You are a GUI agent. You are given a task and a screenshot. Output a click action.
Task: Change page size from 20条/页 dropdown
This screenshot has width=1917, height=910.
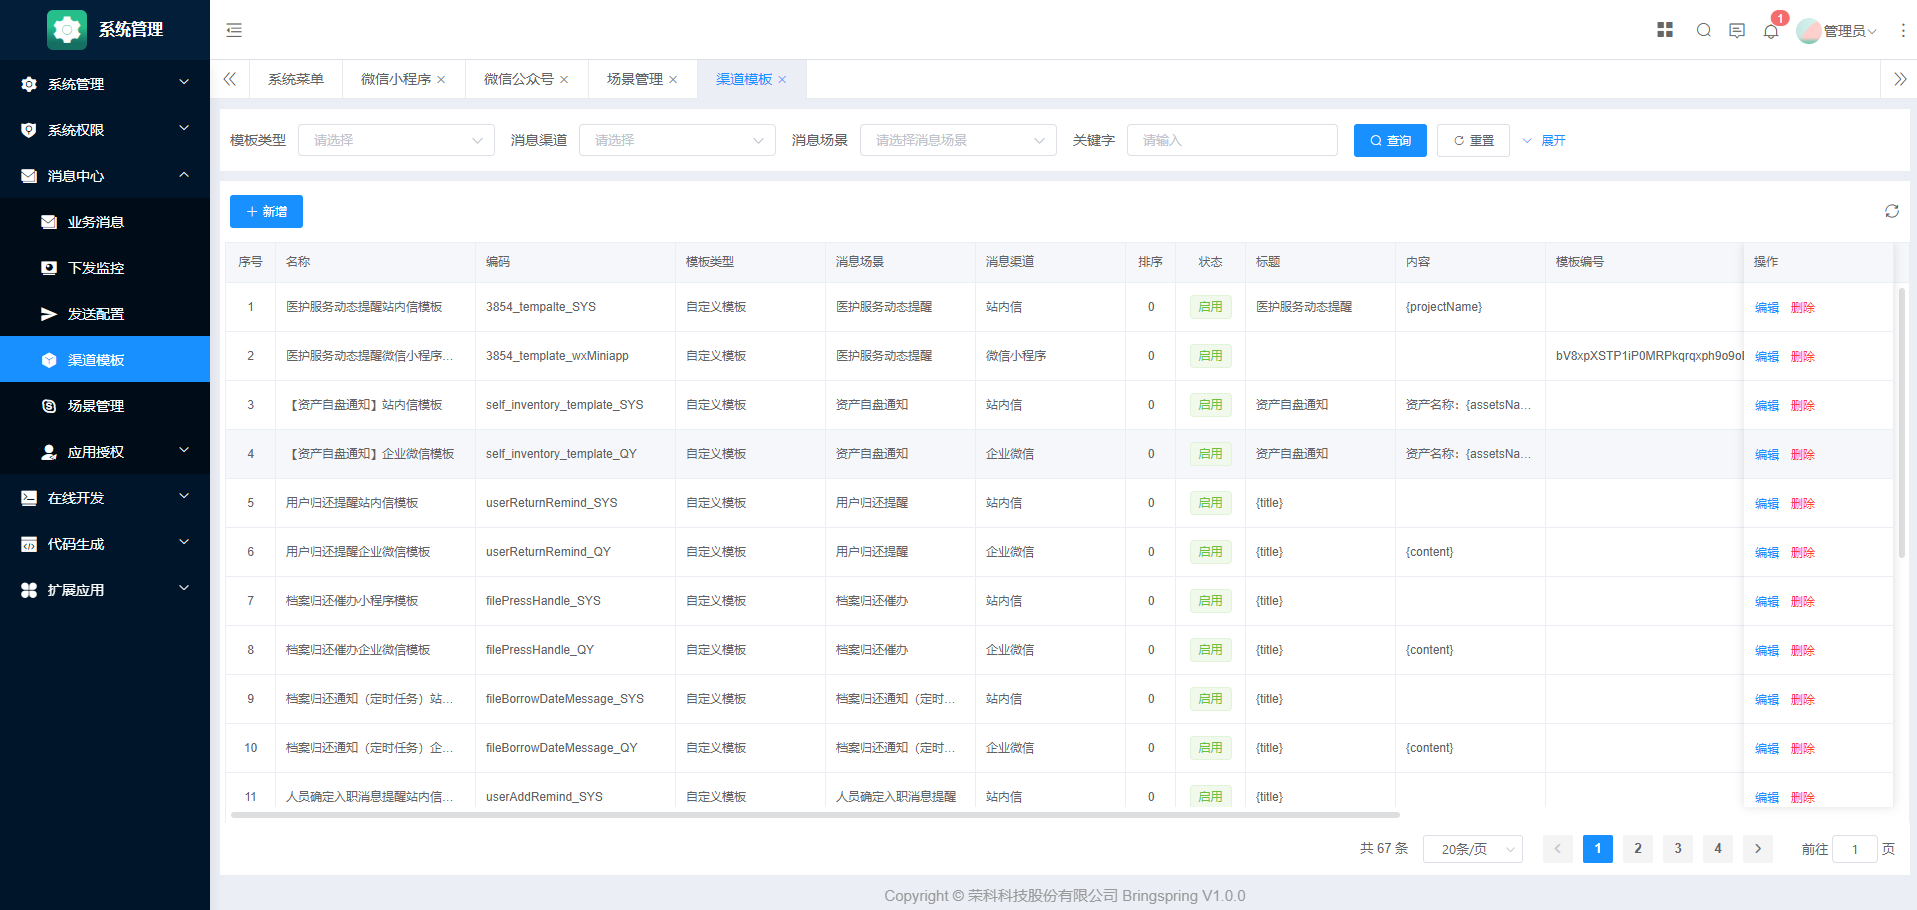1472,849
